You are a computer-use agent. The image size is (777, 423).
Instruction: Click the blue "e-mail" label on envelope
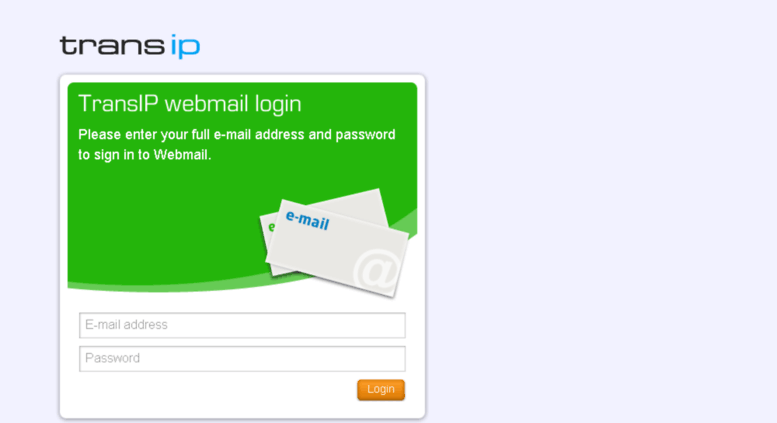click(x=308, y=220)
